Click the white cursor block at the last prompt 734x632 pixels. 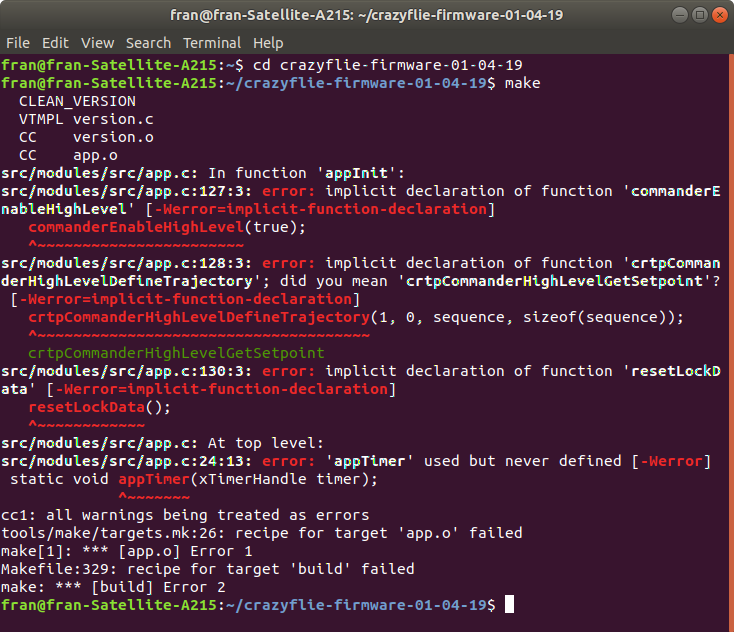pyautogui.click(x=509, y=604)
